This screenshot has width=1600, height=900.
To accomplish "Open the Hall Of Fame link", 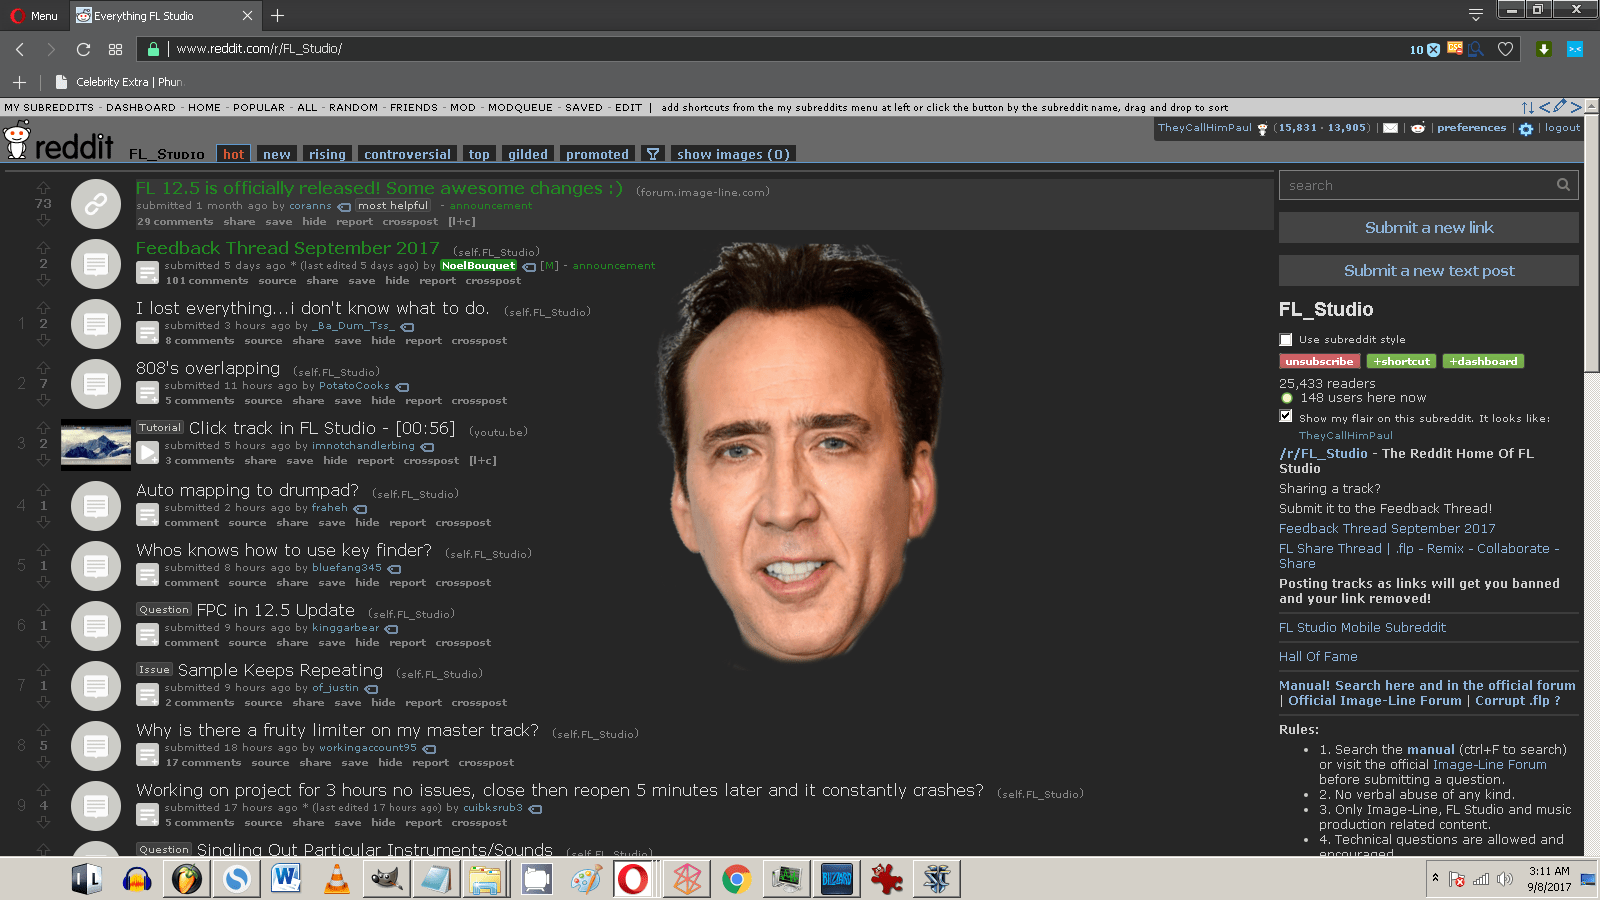I will pos(1318,657).
